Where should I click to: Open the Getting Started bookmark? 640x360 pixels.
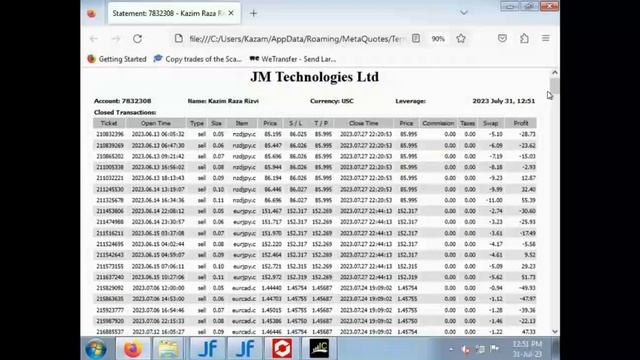pyautogui.click(x=117, y=59)
